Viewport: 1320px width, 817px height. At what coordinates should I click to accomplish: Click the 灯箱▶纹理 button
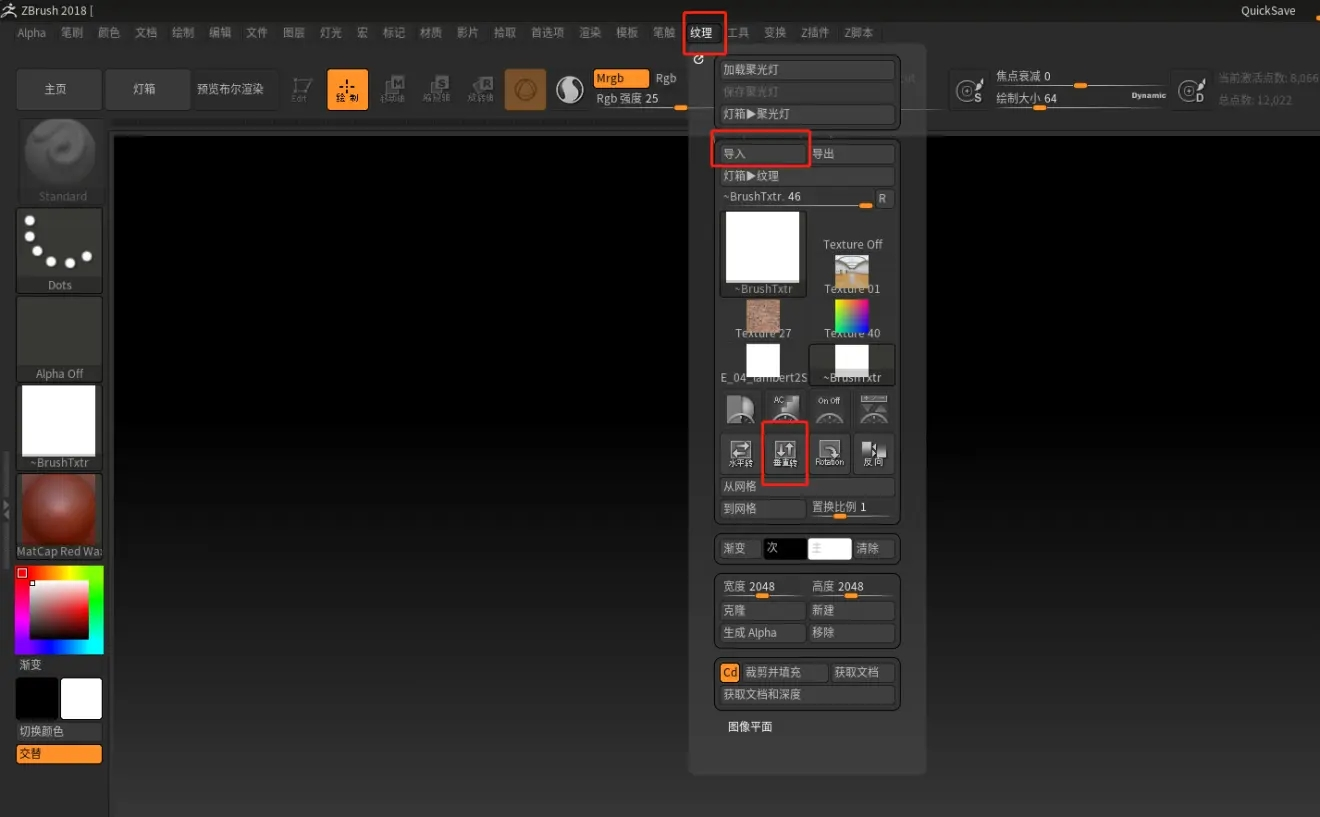(807, 176)
